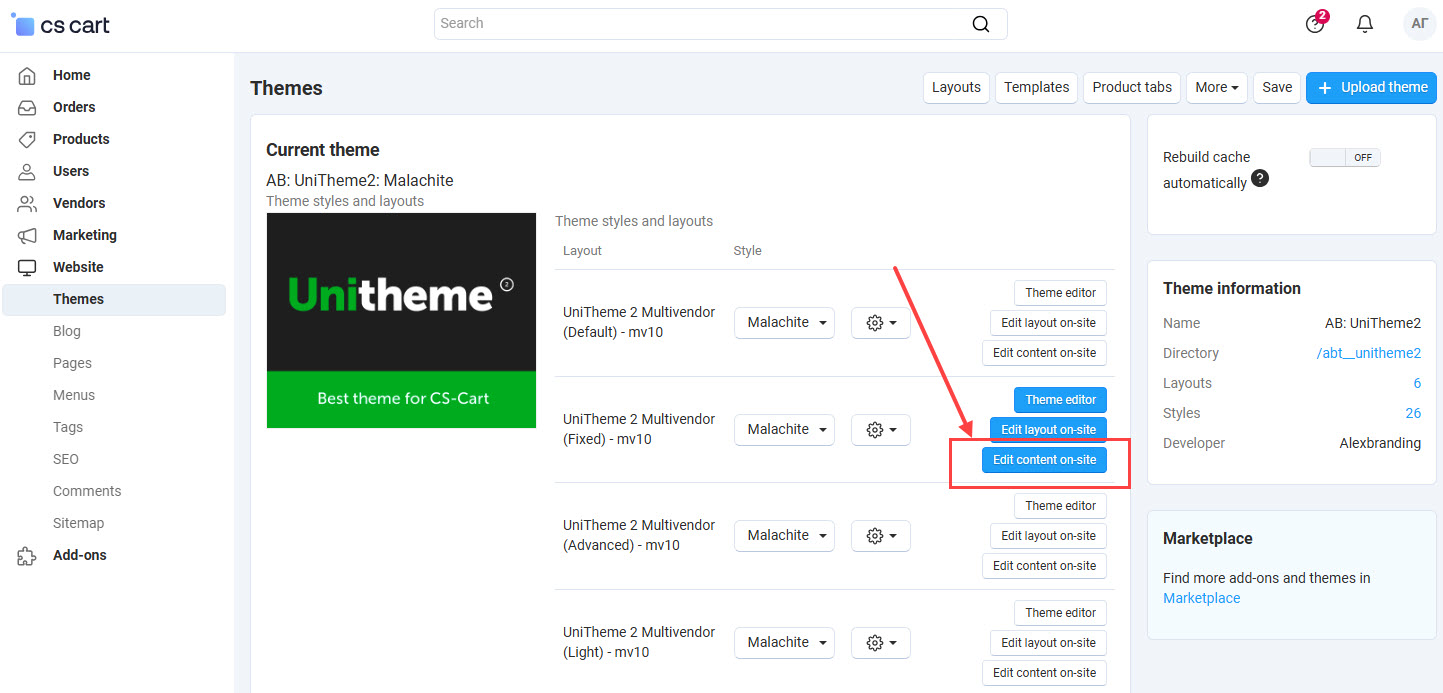Open Comments in Website submenu
Viewport: 1443px width, 693px height.
(87, 491)
